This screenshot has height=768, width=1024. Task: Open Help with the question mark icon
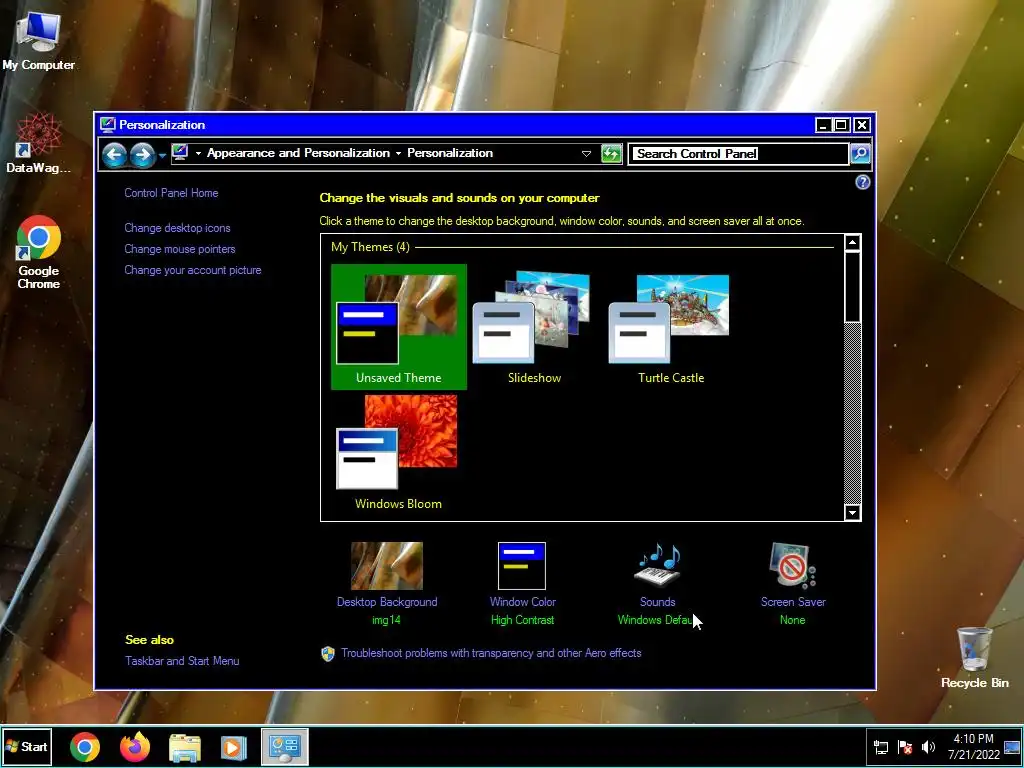pyautogui.click(x=862, y=182)
